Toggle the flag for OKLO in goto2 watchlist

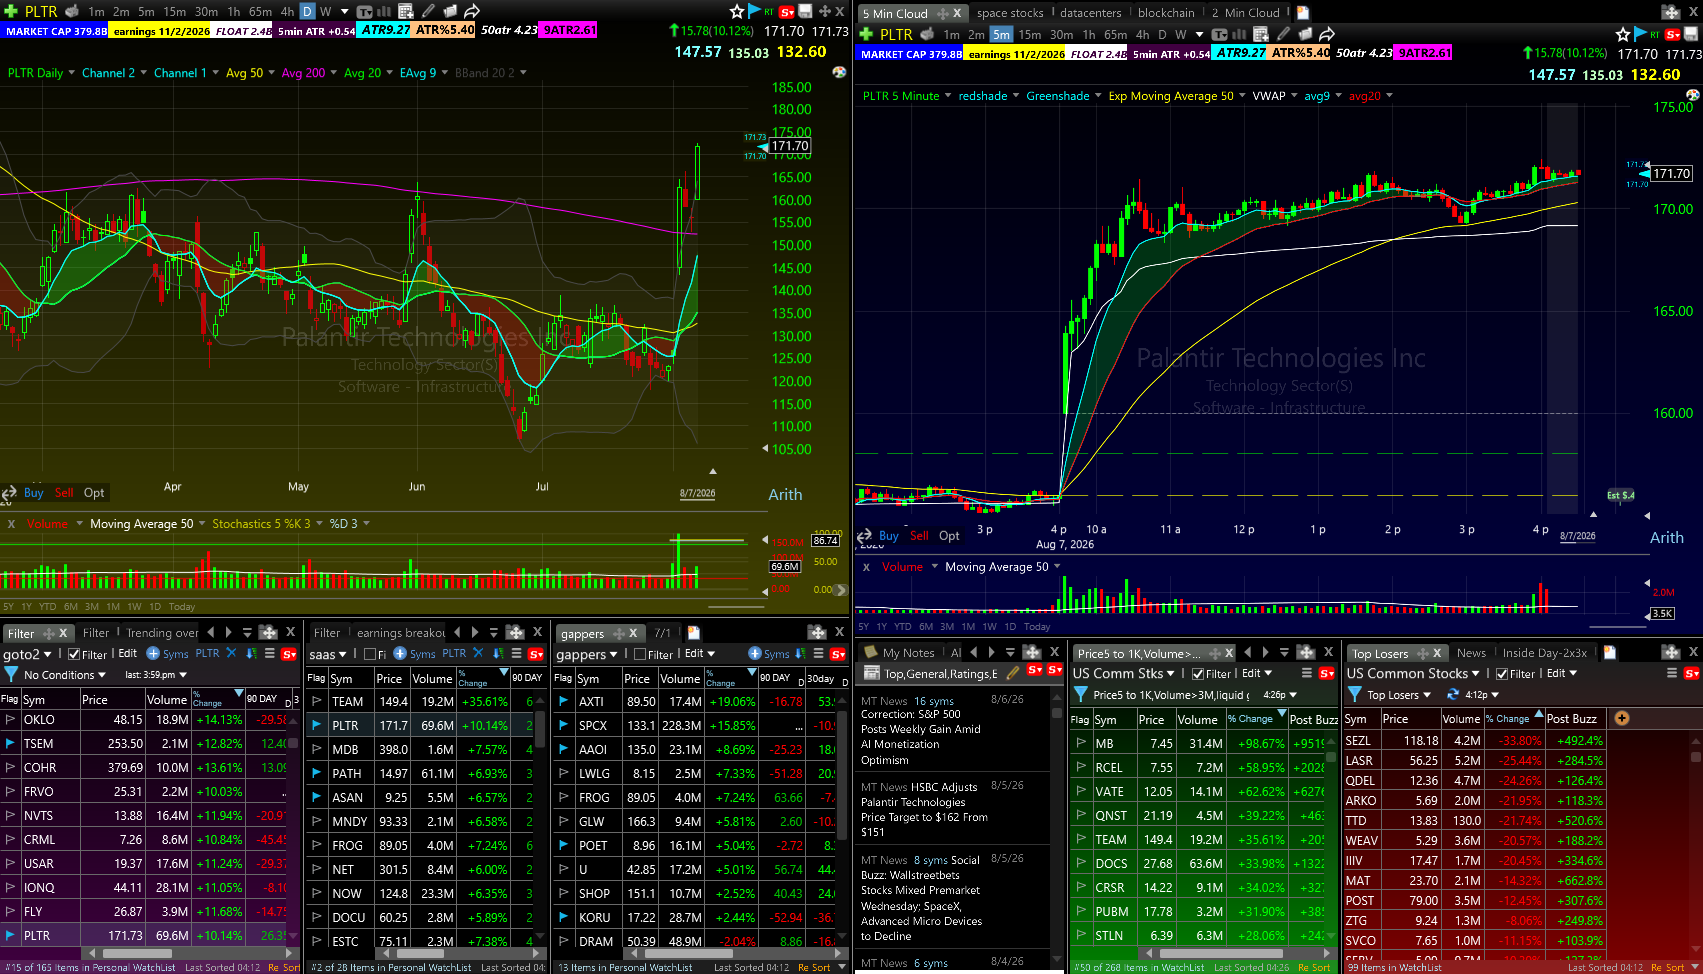pos(10,719)
